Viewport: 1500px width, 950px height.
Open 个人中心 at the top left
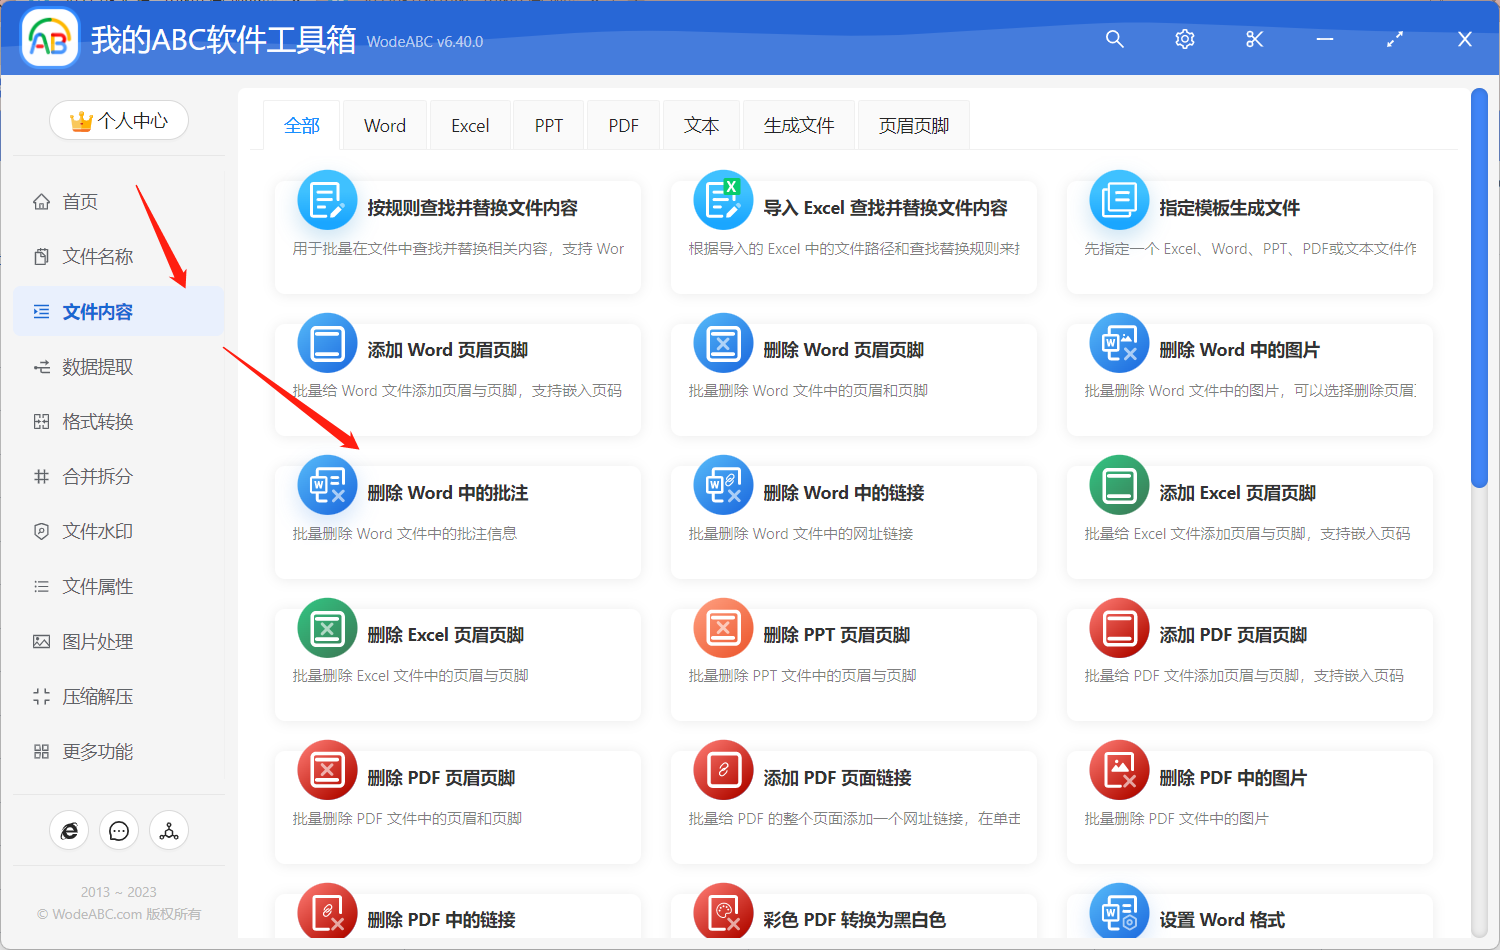(x=118, y=120)
